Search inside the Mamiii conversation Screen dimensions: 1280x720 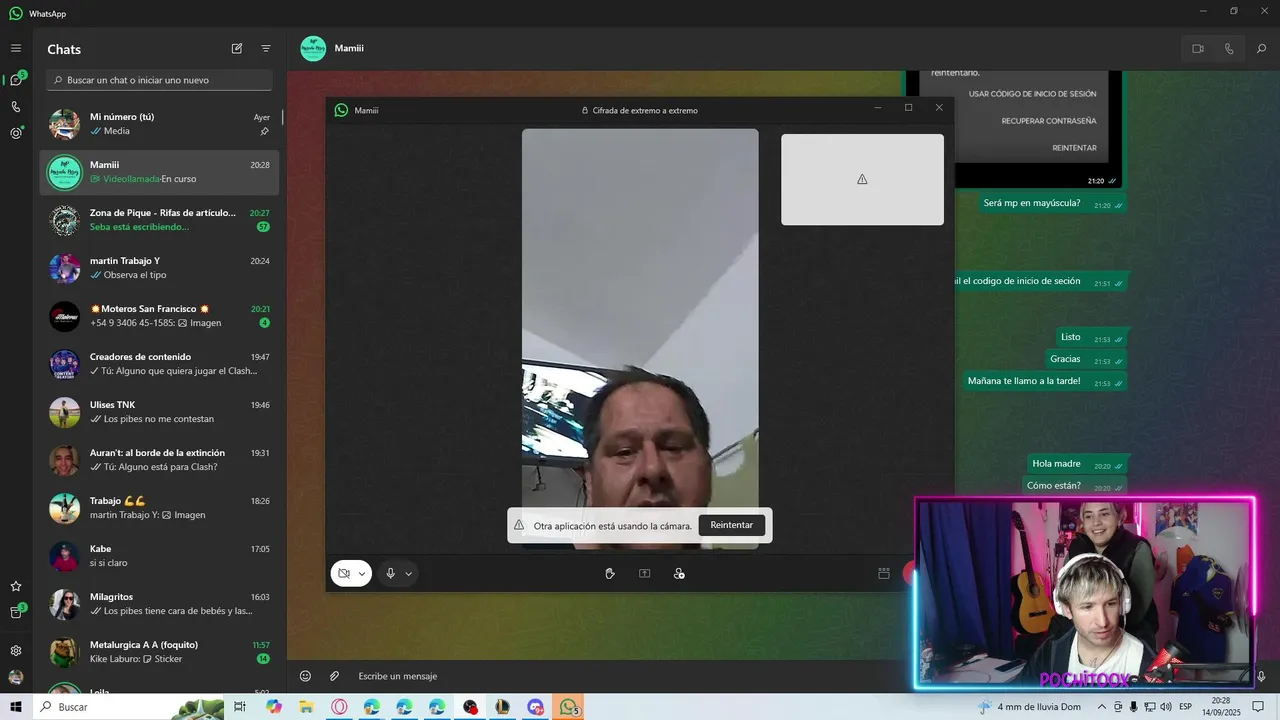(1261, 49)
